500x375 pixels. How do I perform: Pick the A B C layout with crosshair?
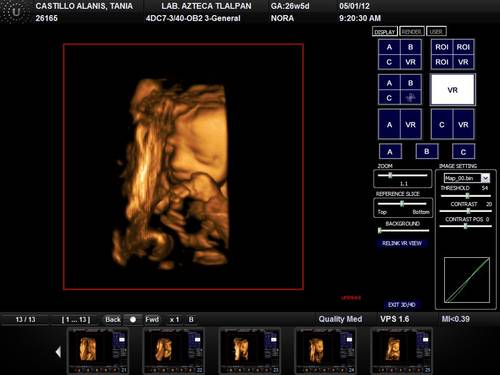pos(400,90)
